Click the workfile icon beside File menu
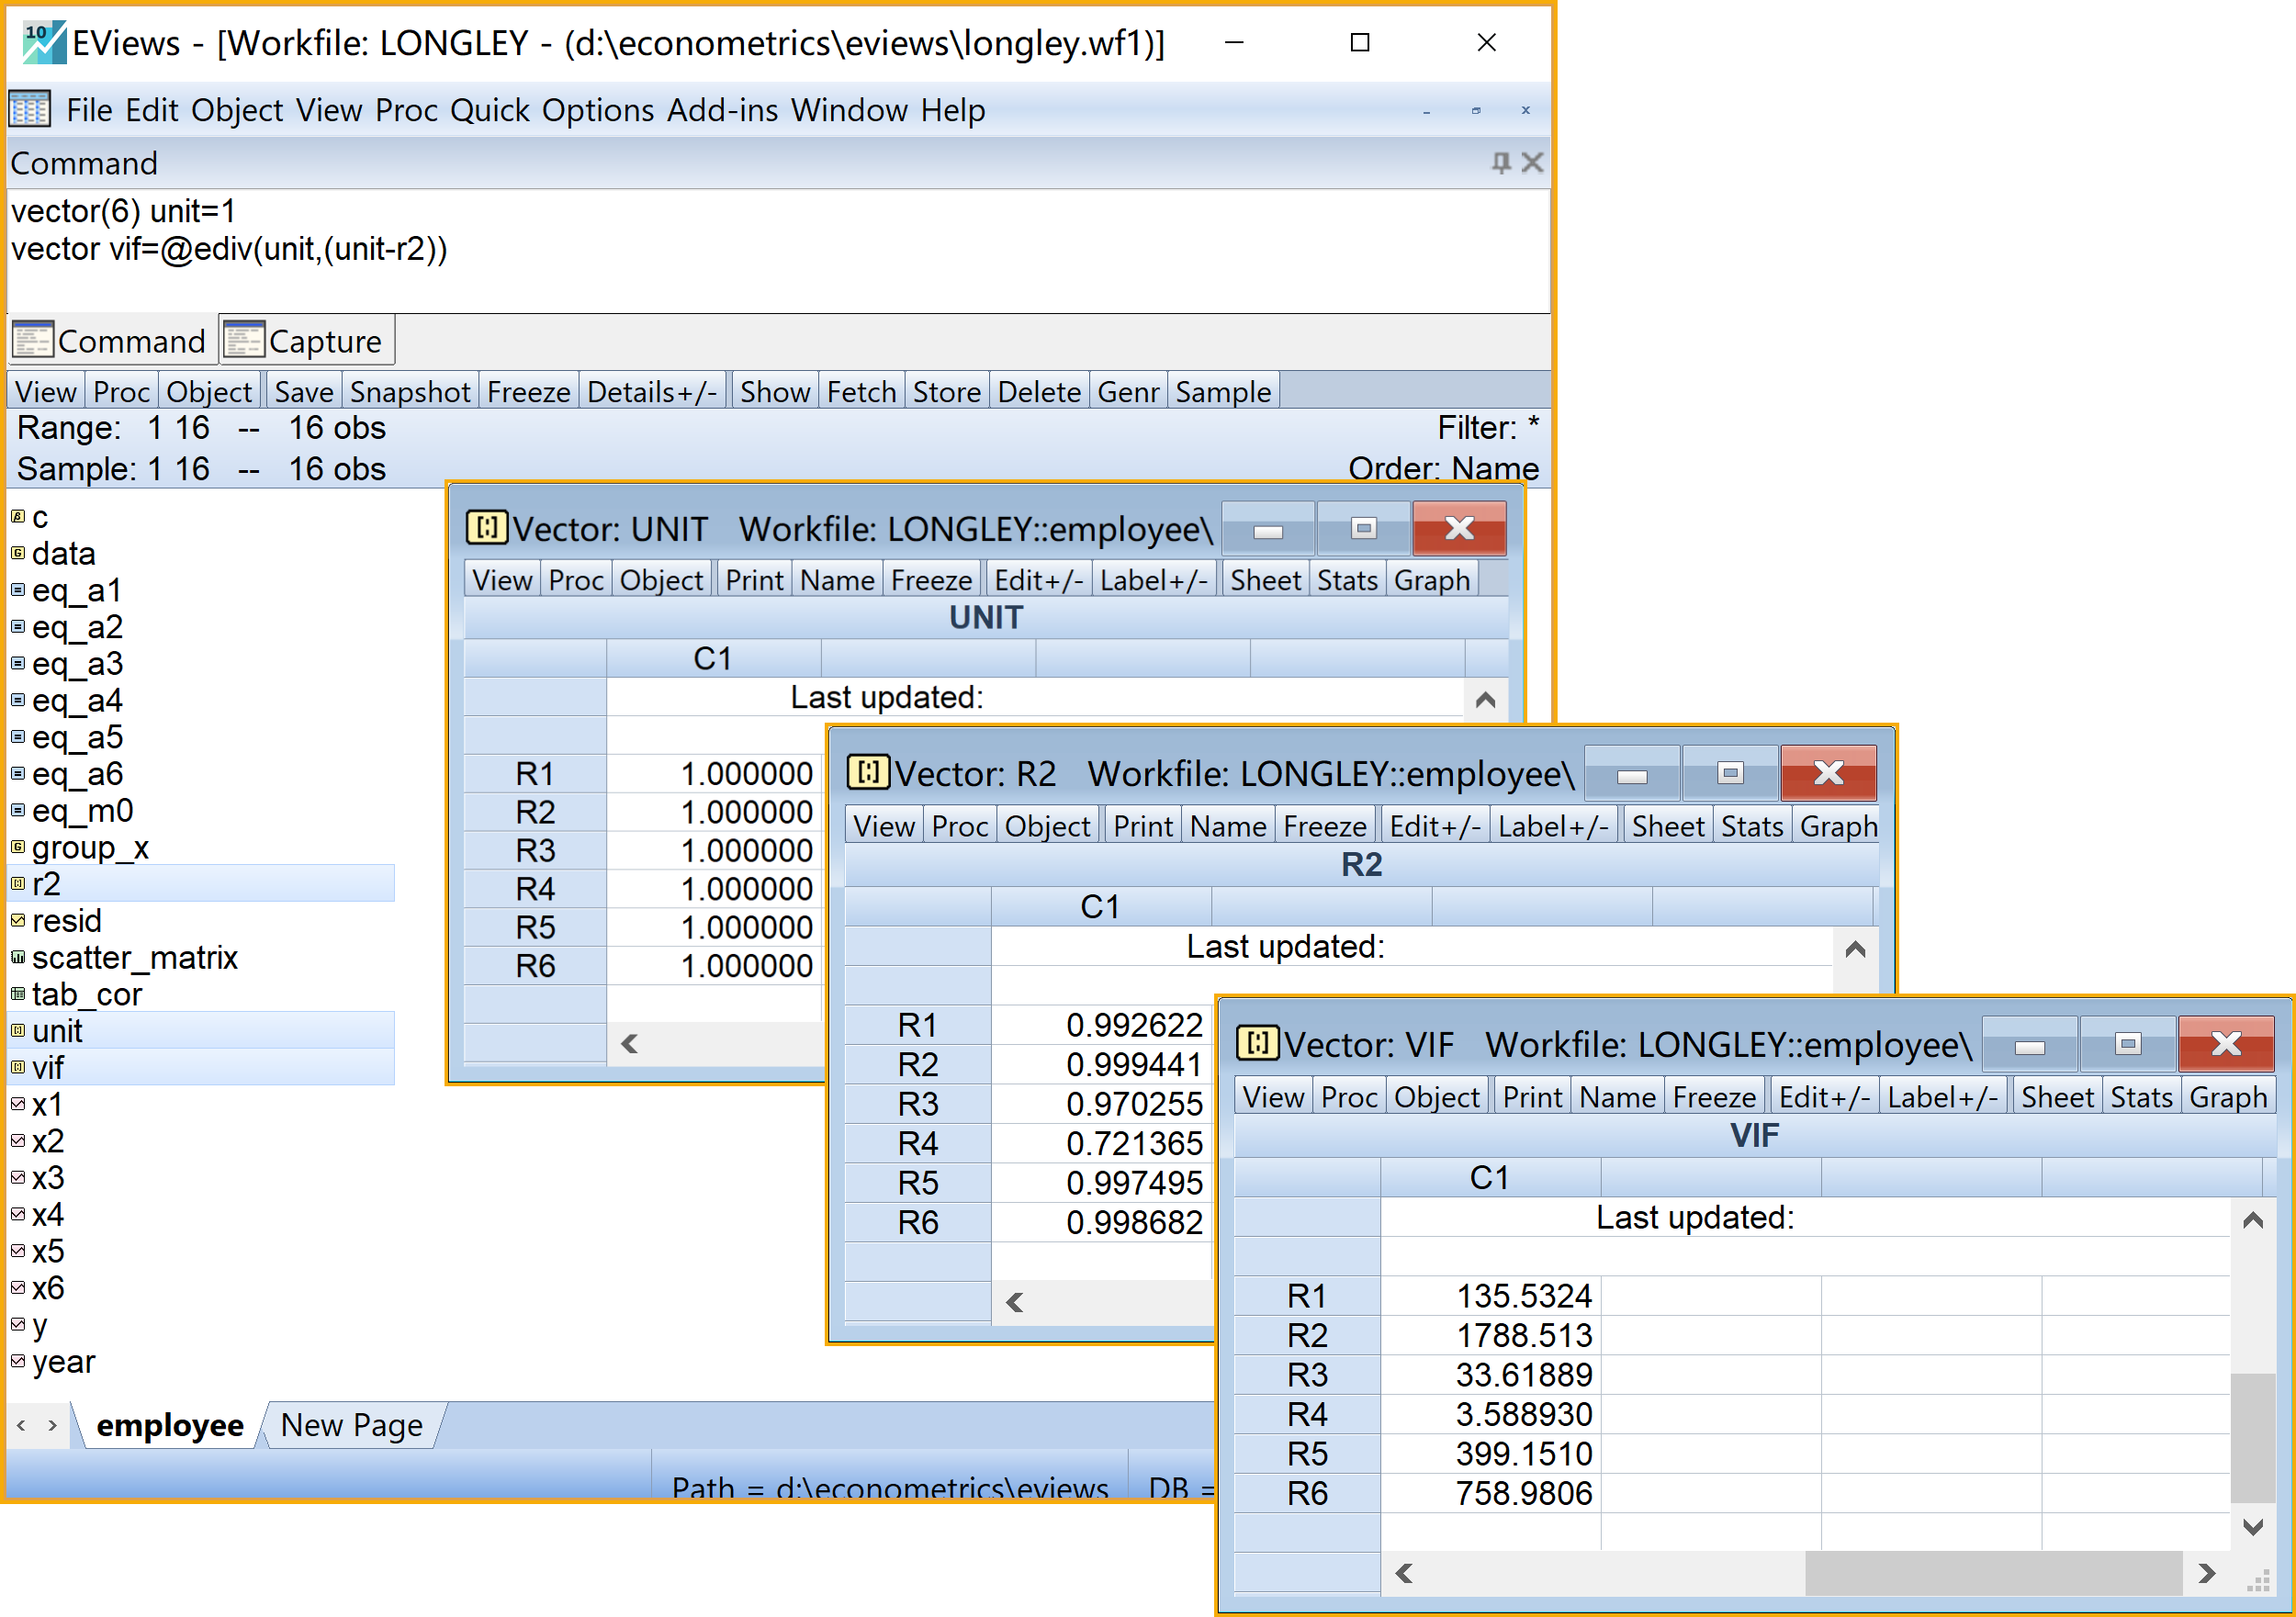 (x=30, y=109)
